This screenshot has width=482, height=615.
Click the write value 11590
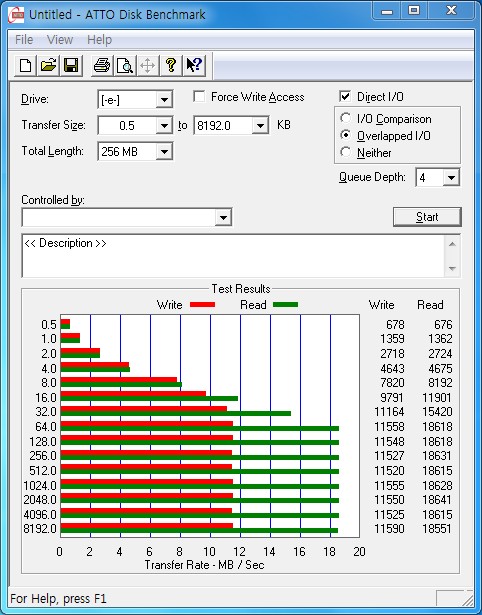point(389,529)
